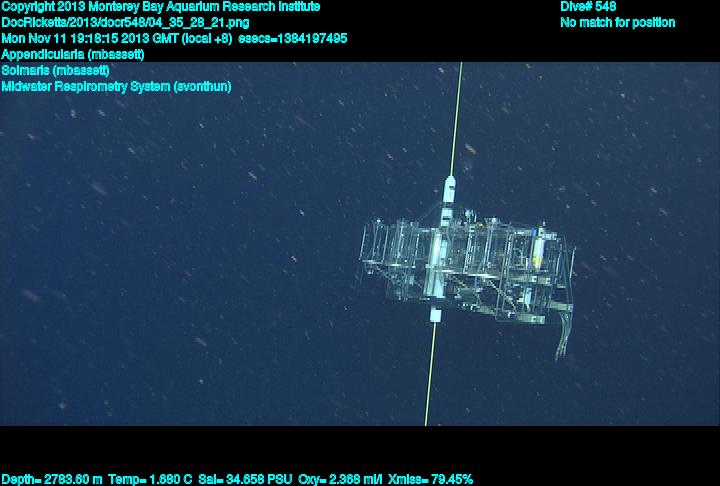Click the Oxy= 2.368 ml/l reading
Screen dimensions: 720x486
[x=340, y=480]
